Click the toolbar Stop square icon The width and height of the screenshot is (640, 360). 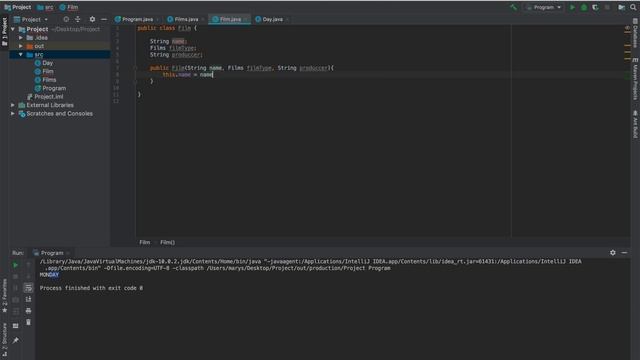[607, 7]
